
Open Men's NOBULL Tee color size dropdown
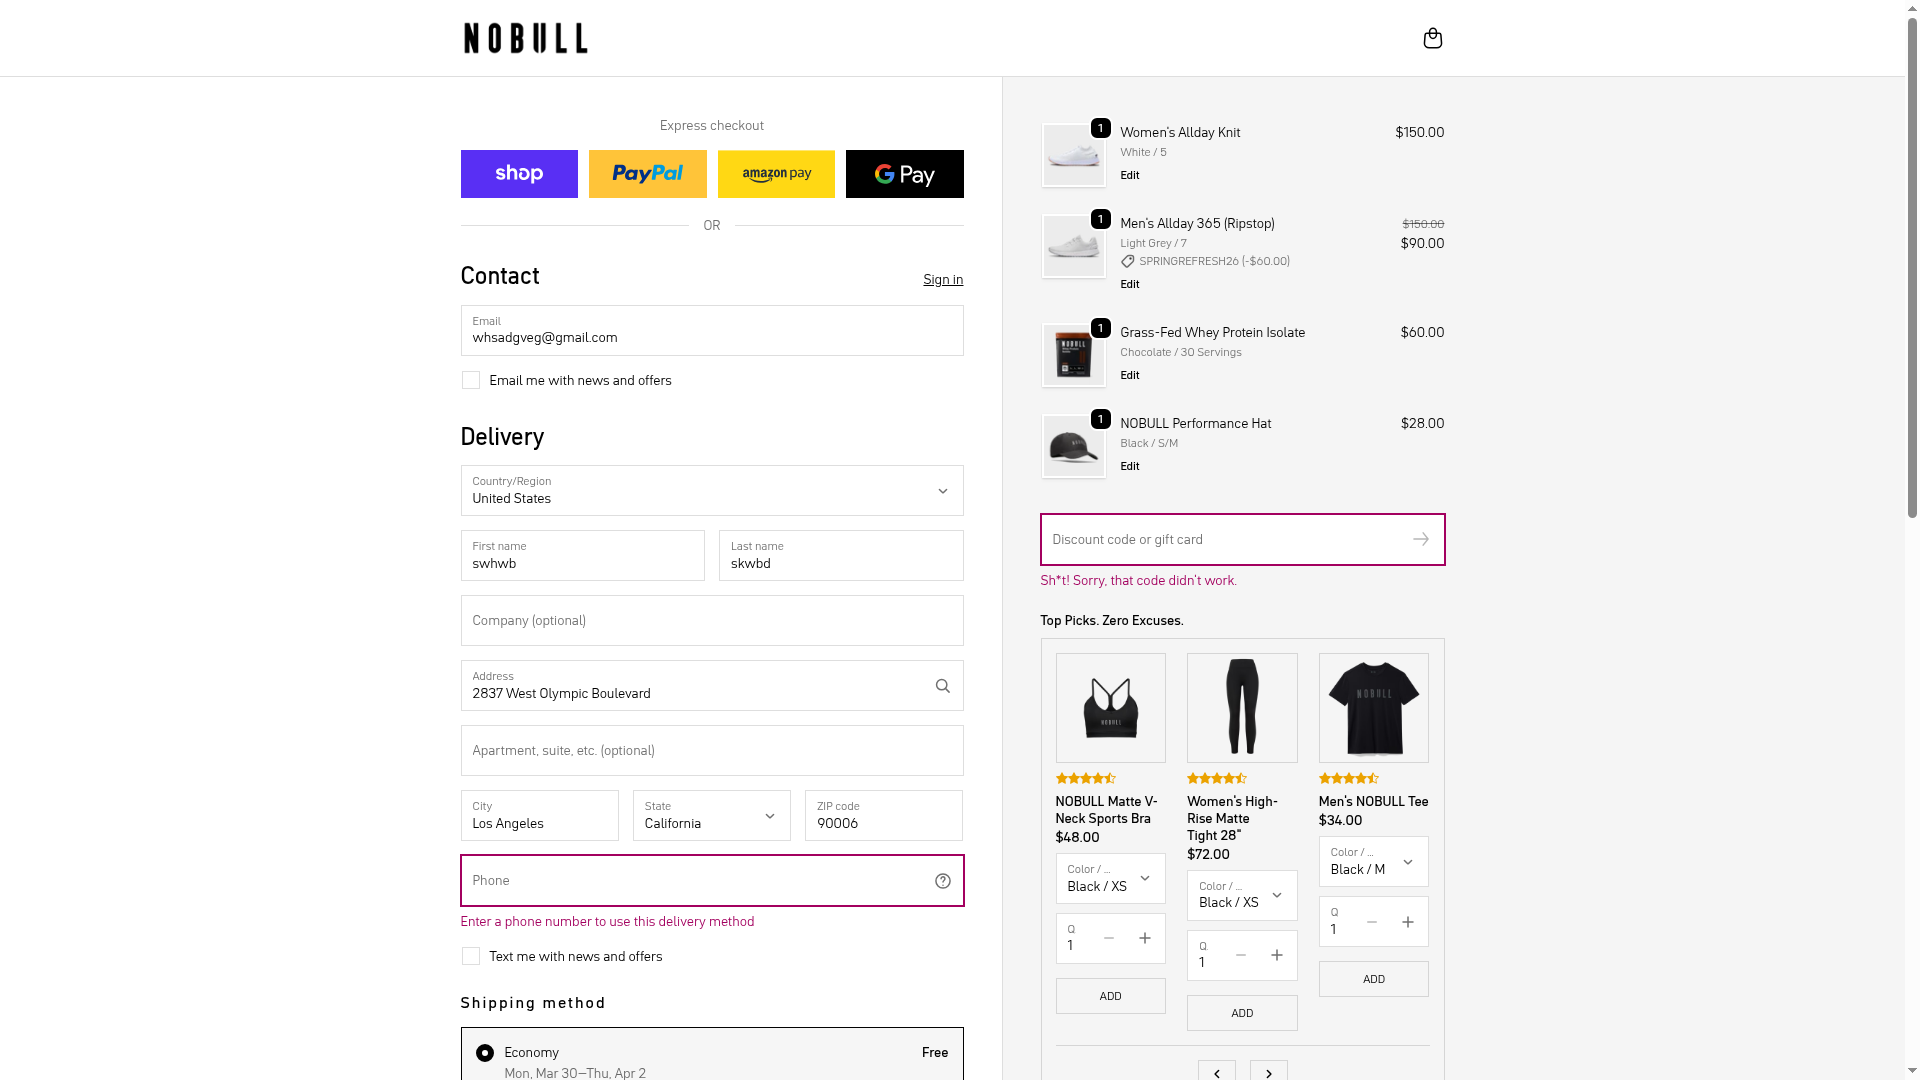(x=1373, y=862)
